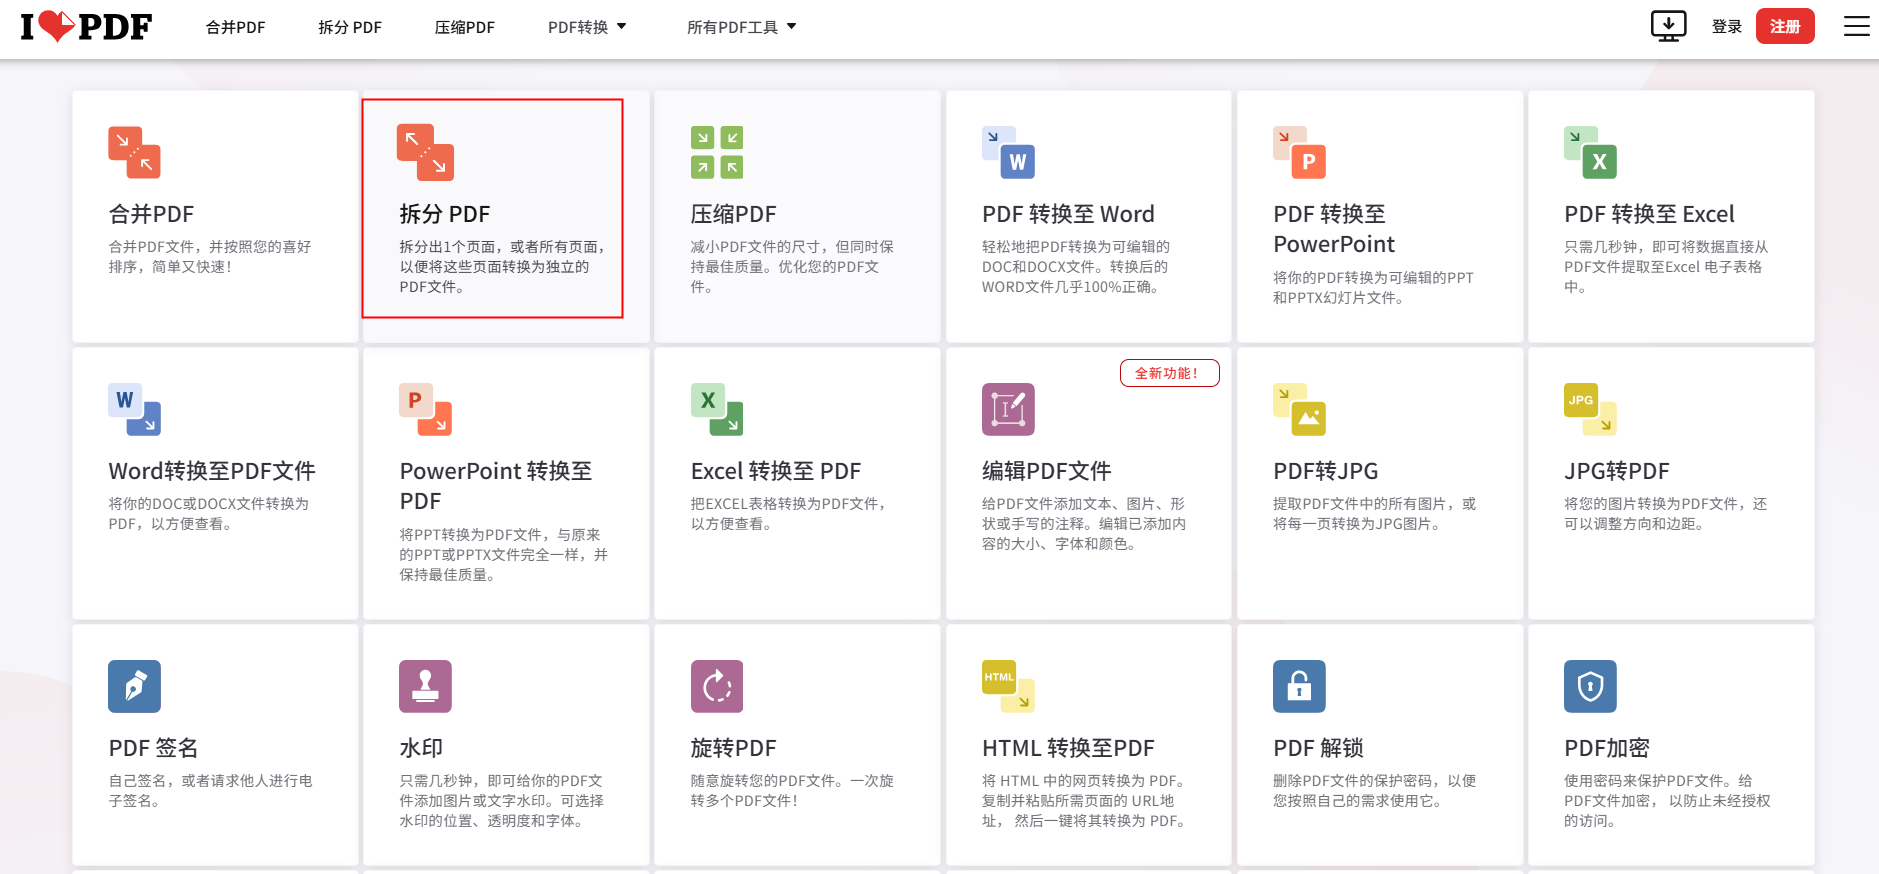Open the 合并PDF card title
Viewport: 1879px width, 874px height.
151,214
